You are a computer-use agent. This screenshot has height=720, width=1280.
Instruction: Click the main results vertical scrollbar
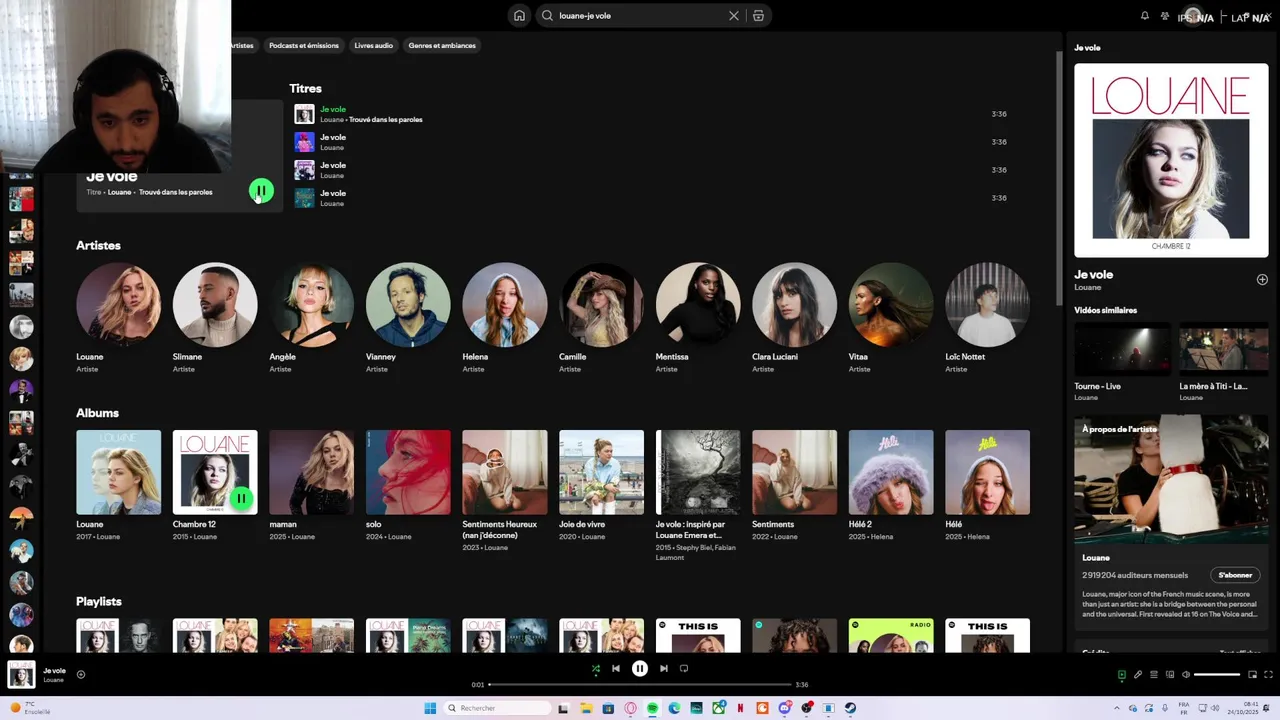tap(1059, 178)
